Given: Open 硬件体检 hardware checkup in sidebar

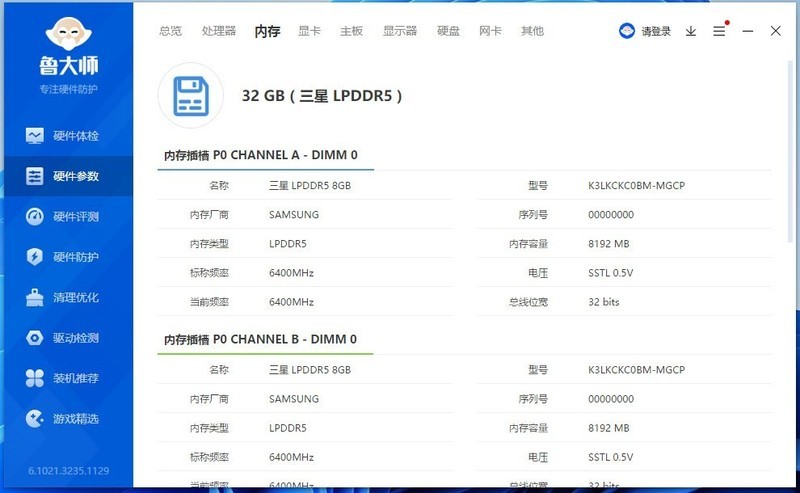Looking at the screenshot, I should point(66,136).
